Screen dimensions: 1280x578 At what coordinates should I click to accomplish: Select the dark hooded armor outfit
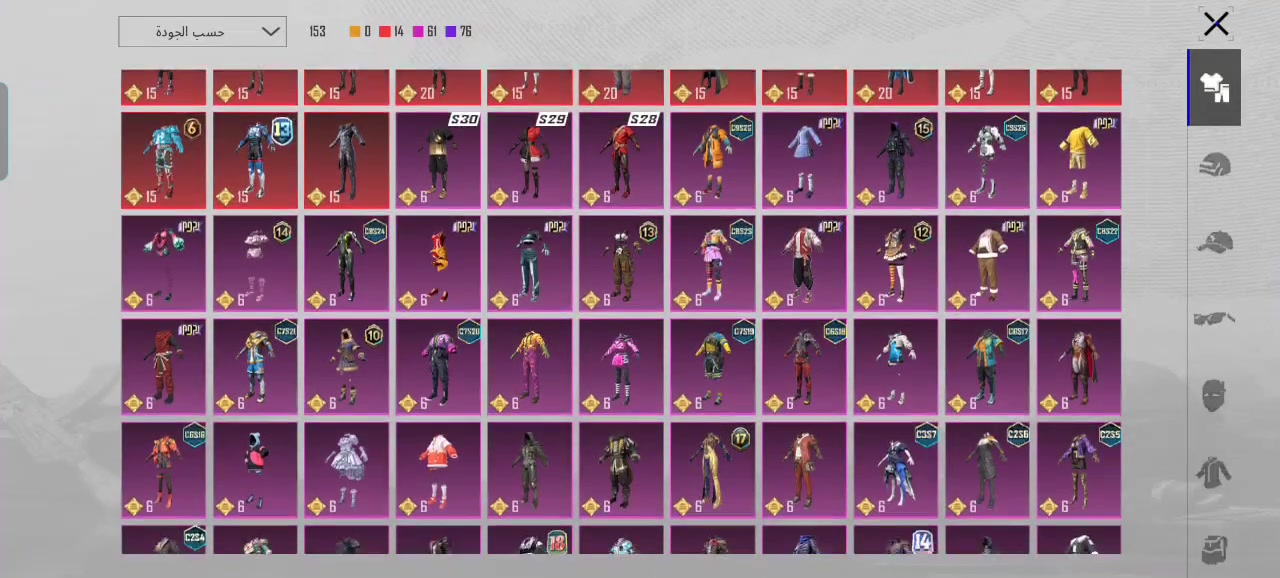(530, 470)
